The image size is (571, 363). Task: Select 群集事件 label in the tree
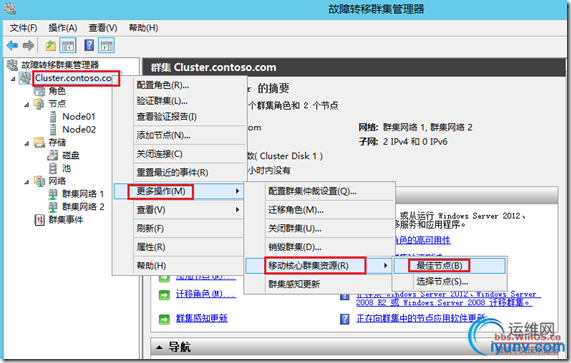(x=66, y=220)
